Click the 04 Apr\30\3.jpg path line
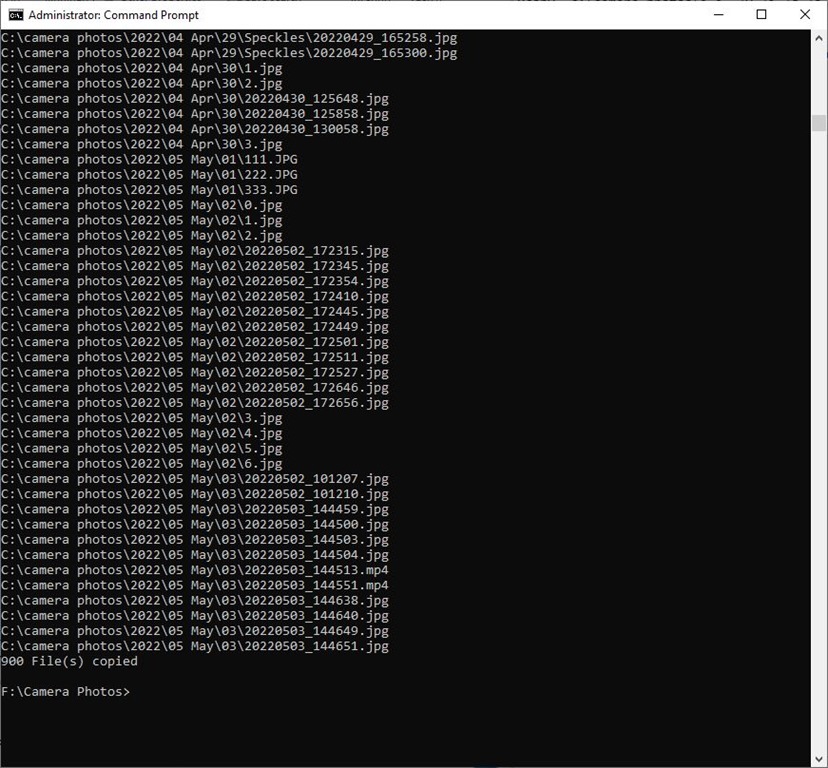 click(x=142, y=144)
